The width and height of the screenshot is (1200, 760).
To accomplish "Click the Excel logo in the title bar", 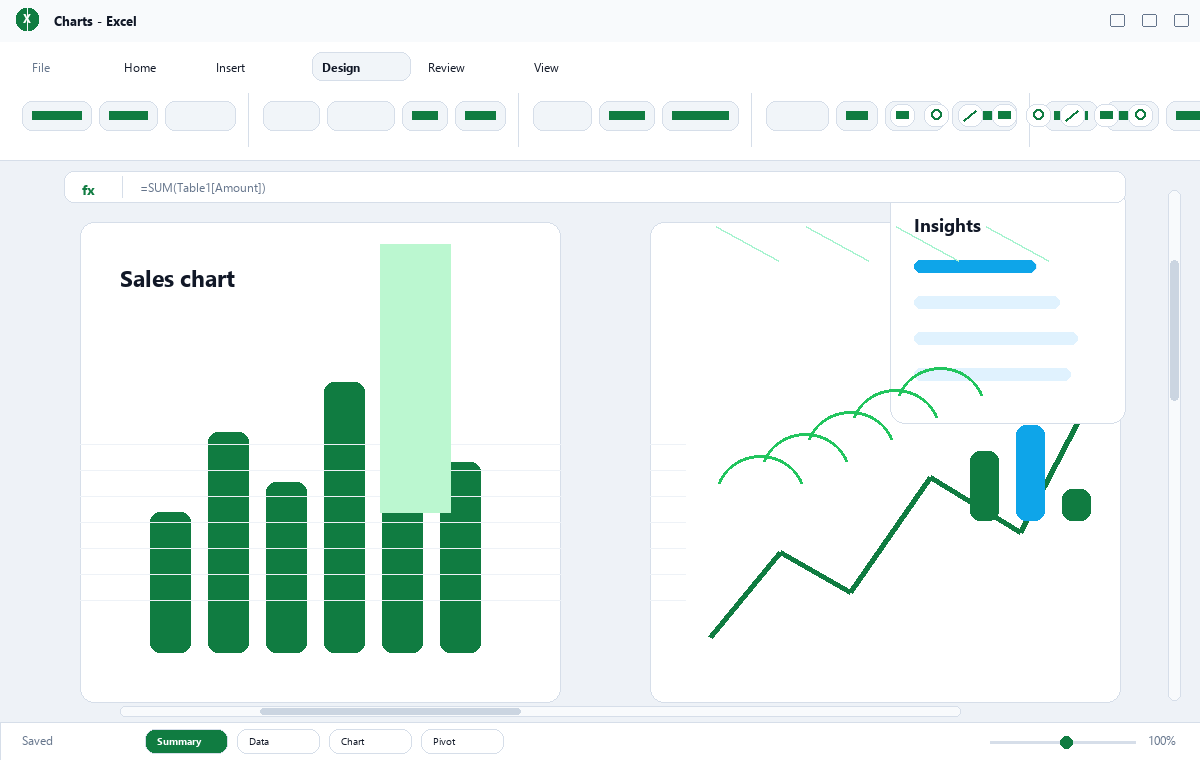I will [28, 19].
